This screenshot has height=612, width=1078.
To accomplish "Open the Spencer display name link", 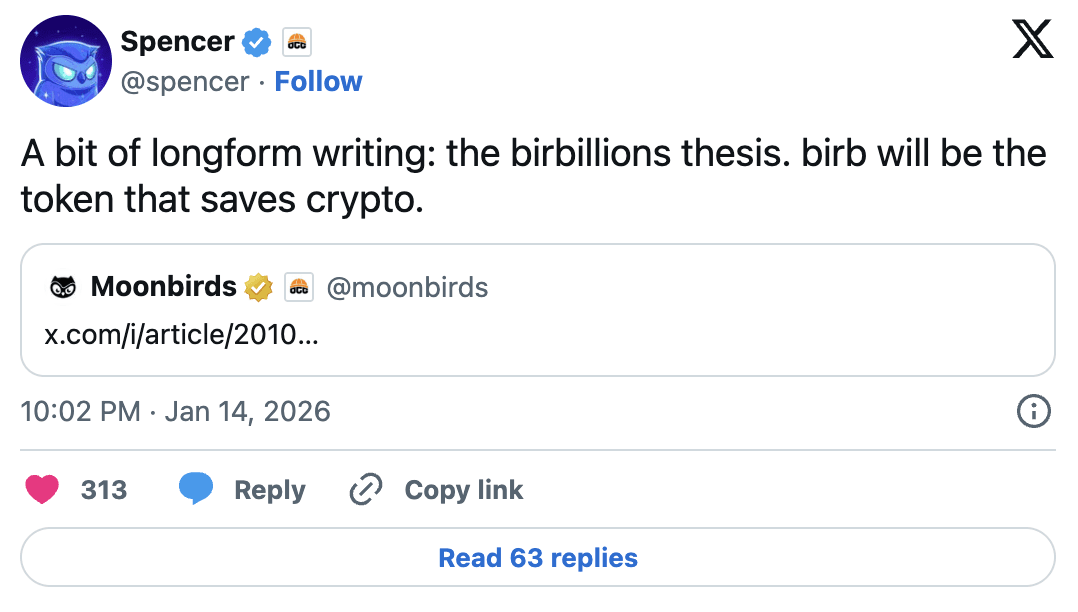I will coord(177,42).
